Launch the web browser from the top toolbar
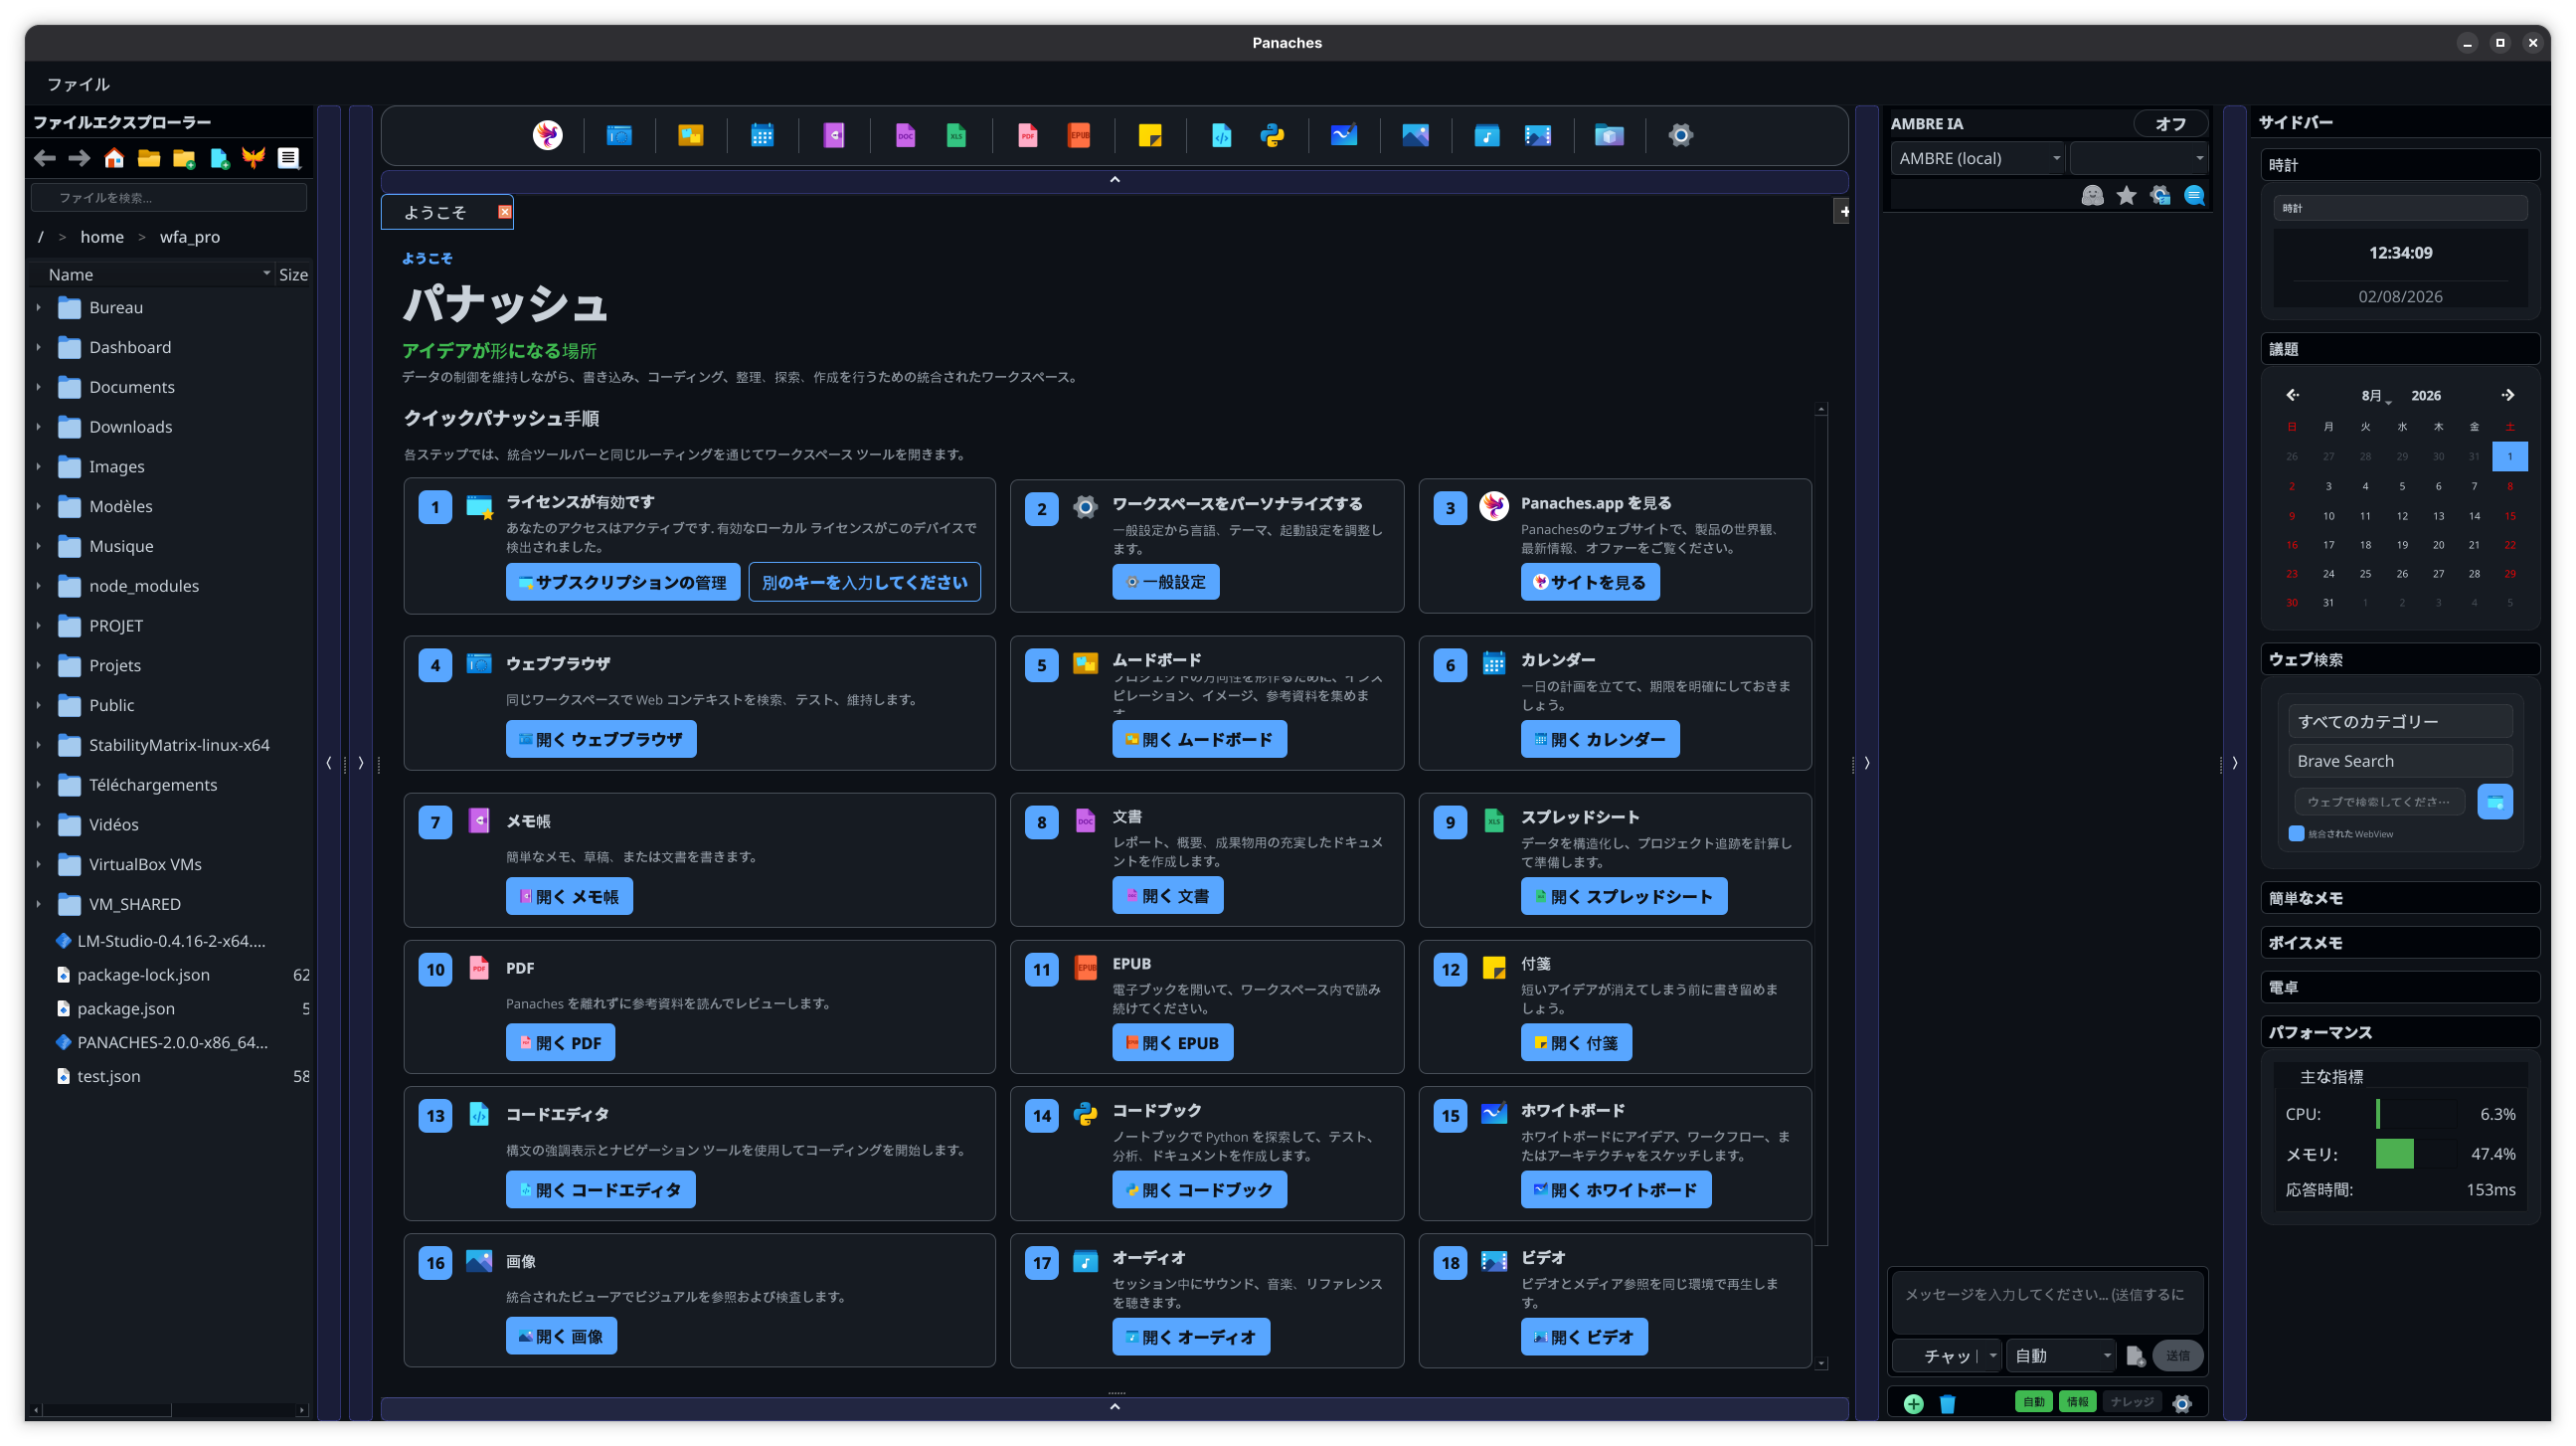The height and width of the screenshot is (1446, 2576). point(619,135)
